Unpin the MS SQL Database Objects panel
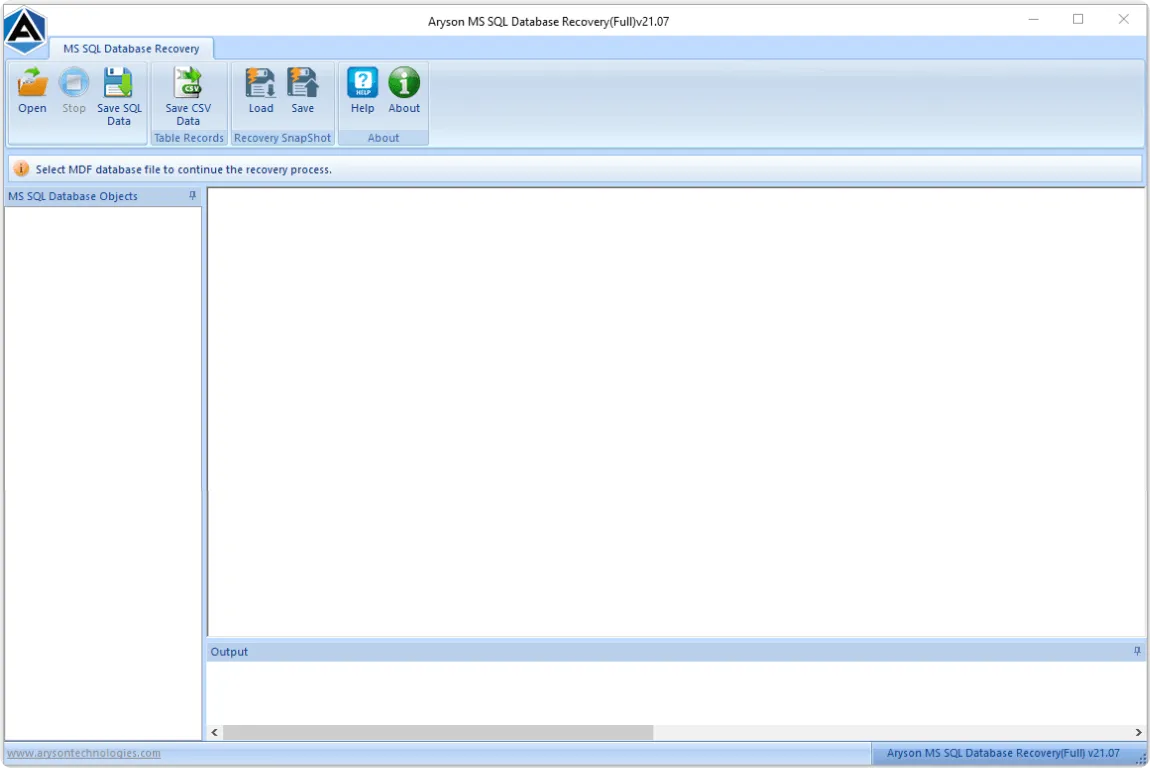Viewport: 1150px width, 768px height. click(x=191, y=196)
